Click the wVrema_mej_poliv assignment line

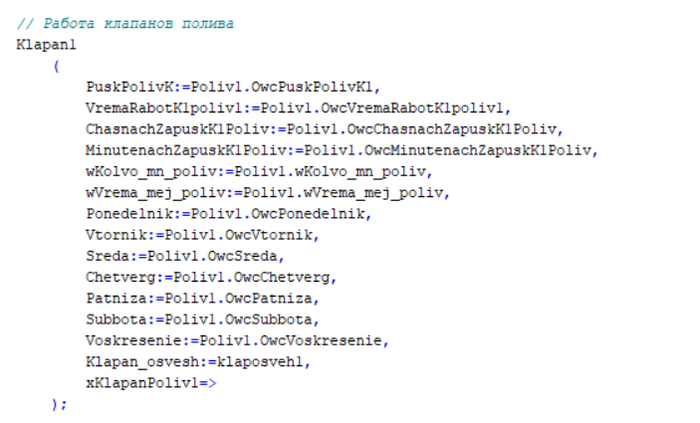[268, 193]
